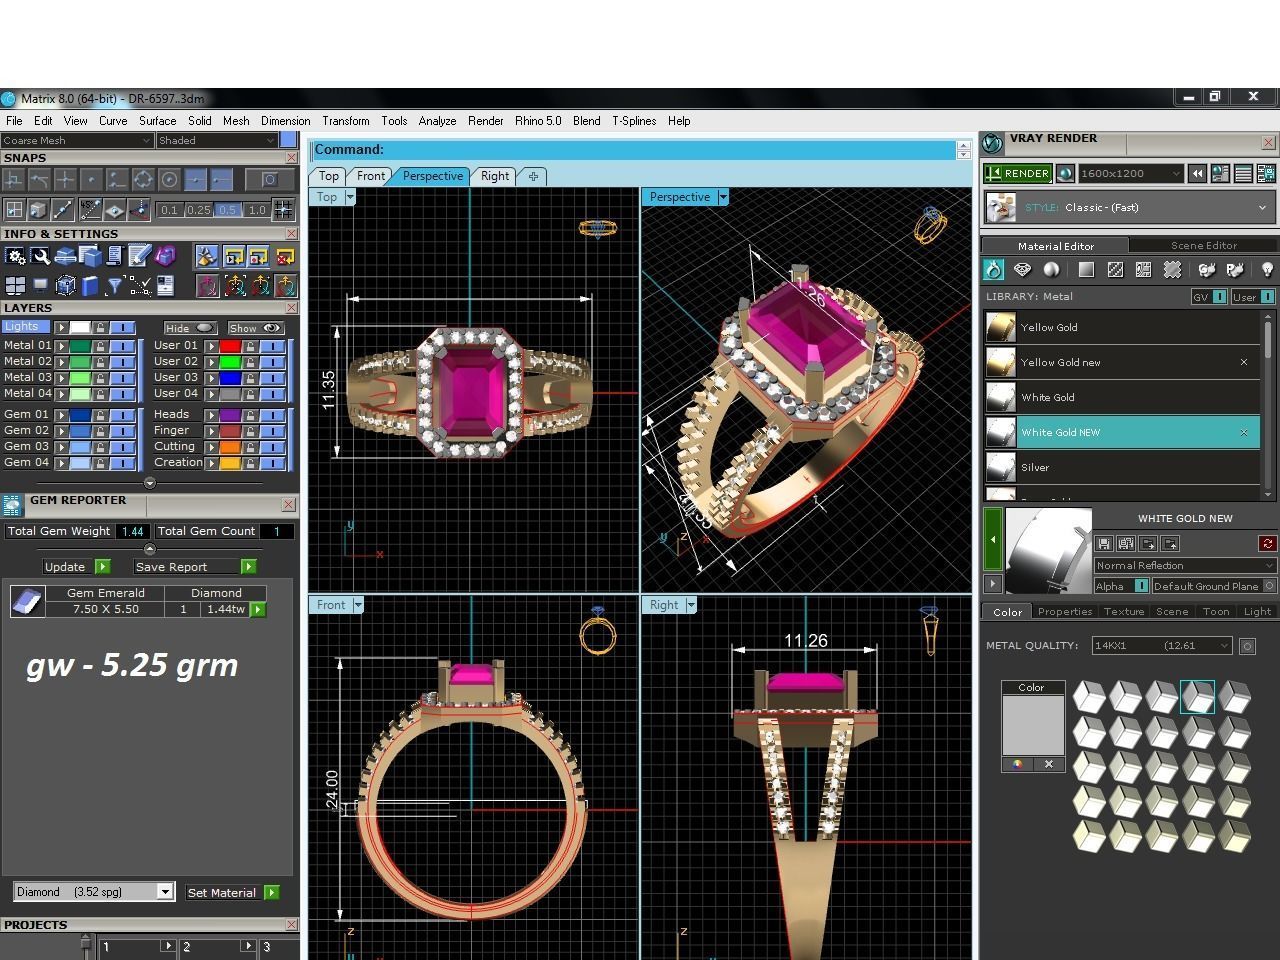Toggle the Center snap (circle) icon
This screenshot has height=960, width=1280.
169,180
